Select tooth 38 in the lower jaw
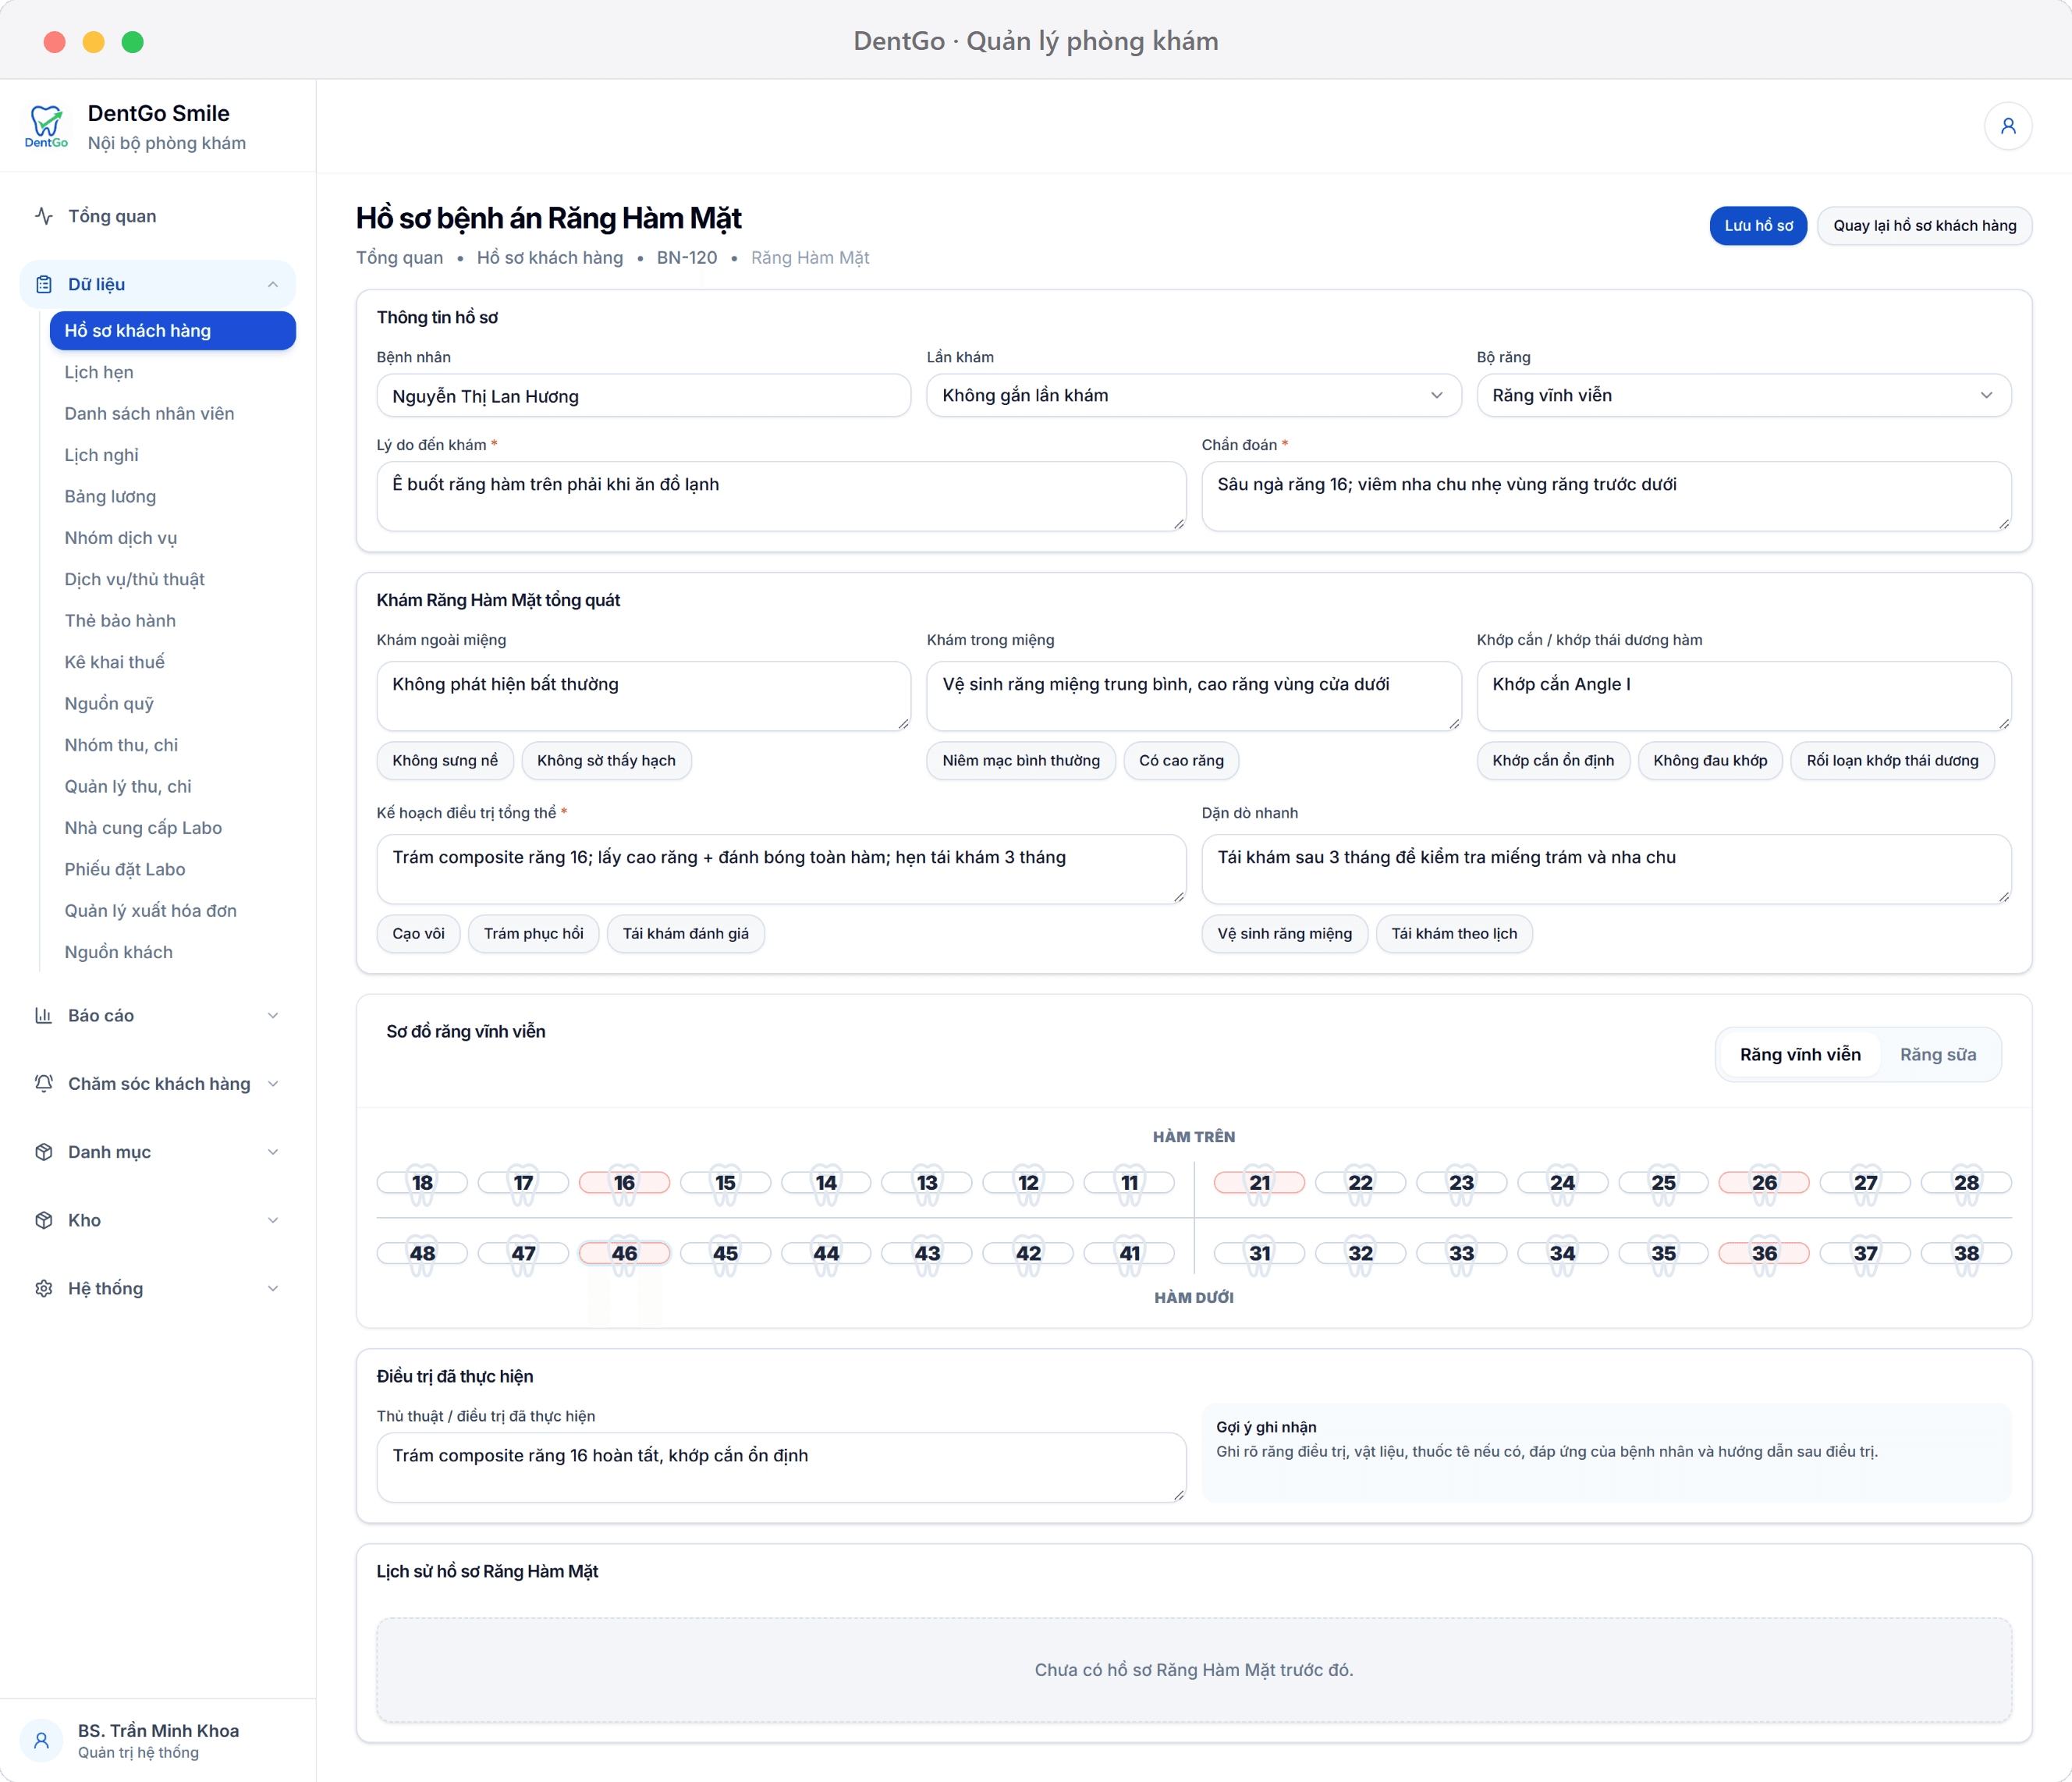The width and height of the screenshot is (2072, 1782). [x=1966, y=1253]
